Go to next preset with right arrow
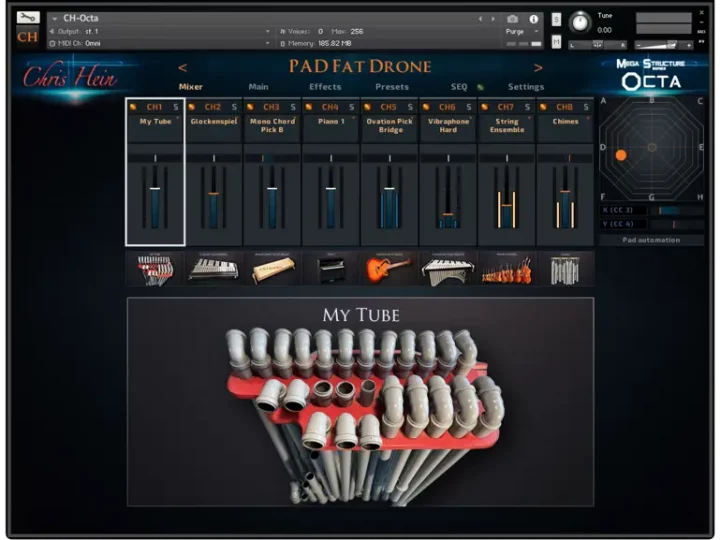 click(537, 68)
